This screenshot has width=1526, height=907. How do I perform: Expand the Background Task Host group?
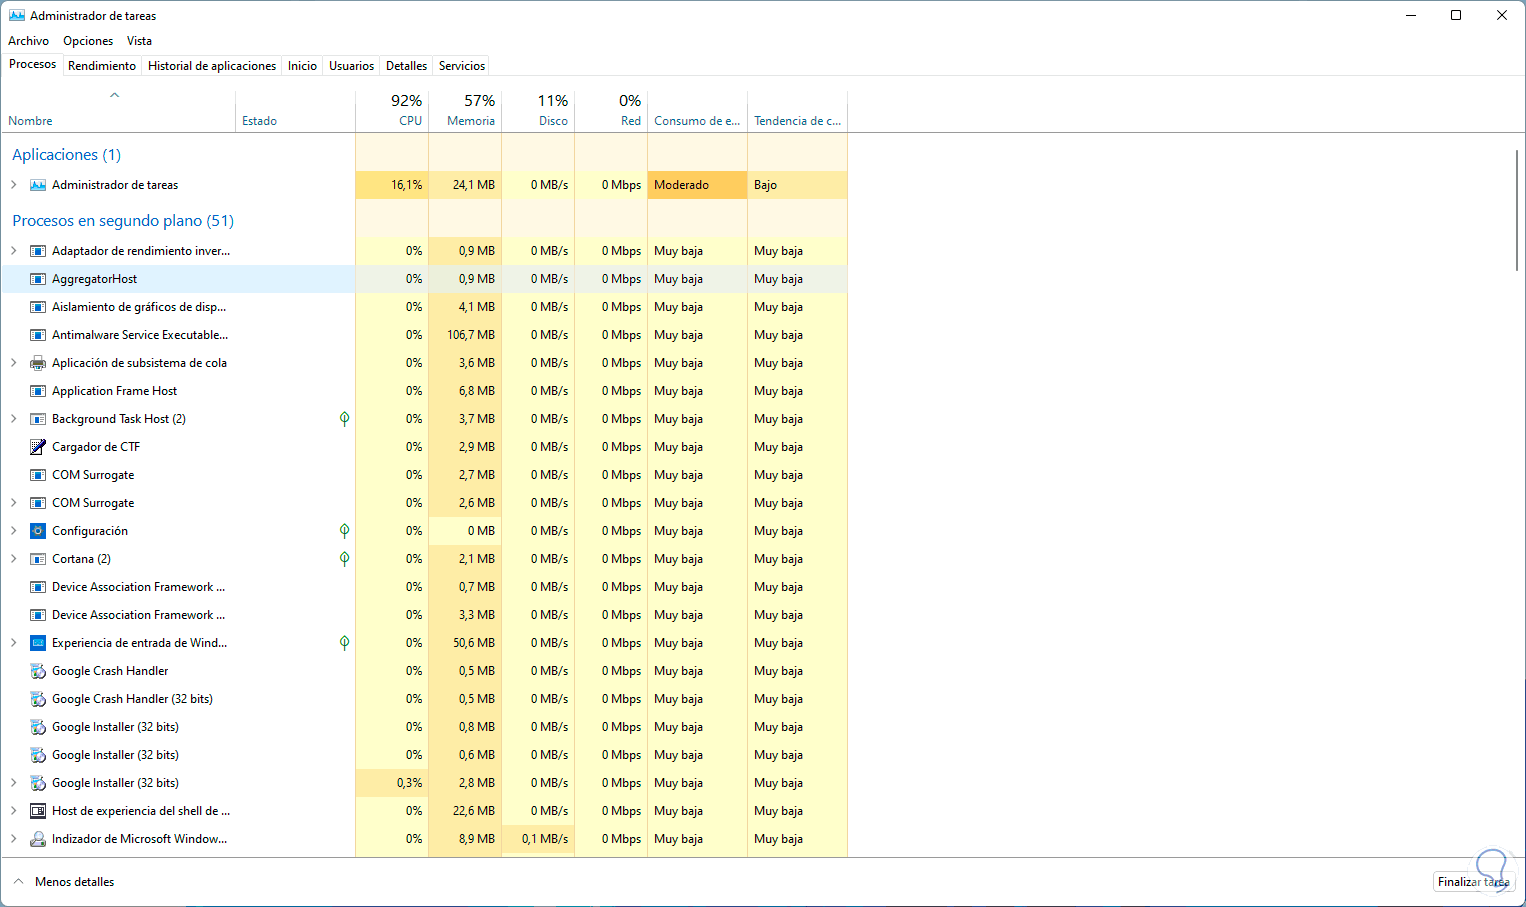14,419
